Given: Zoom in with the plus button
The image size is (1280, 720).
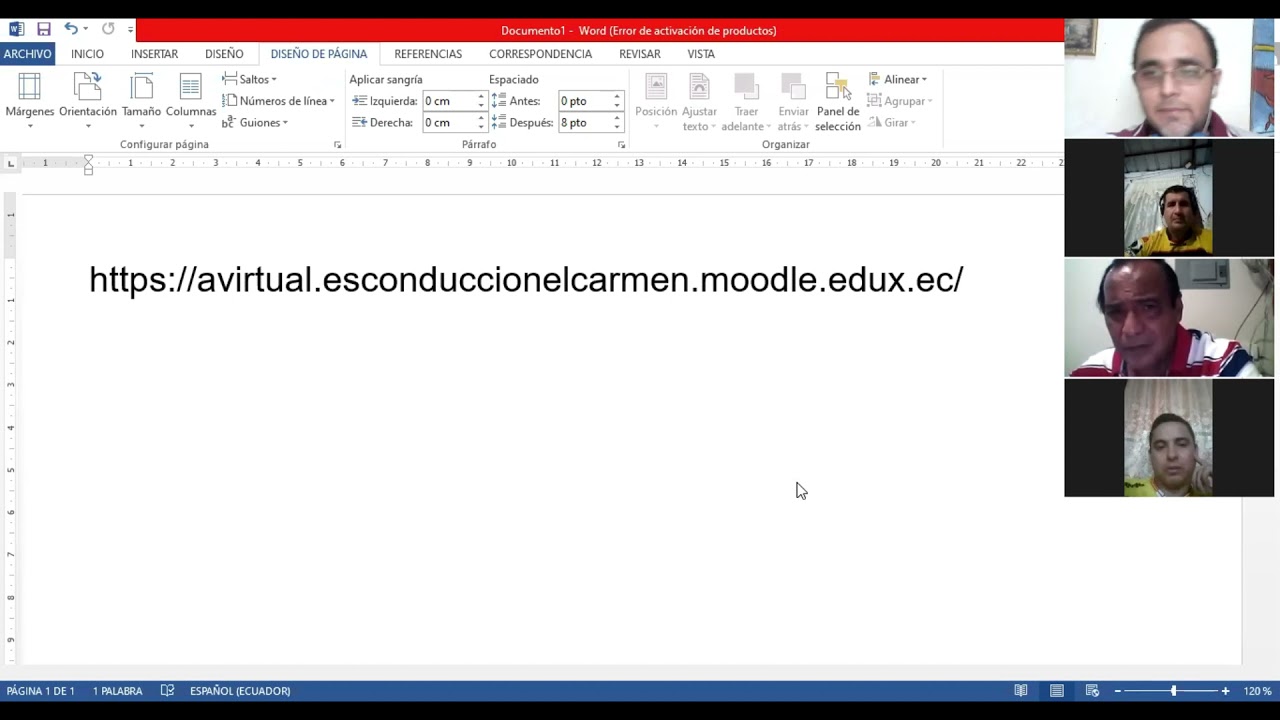Looking at the screenshot, I should (1225, 691).
